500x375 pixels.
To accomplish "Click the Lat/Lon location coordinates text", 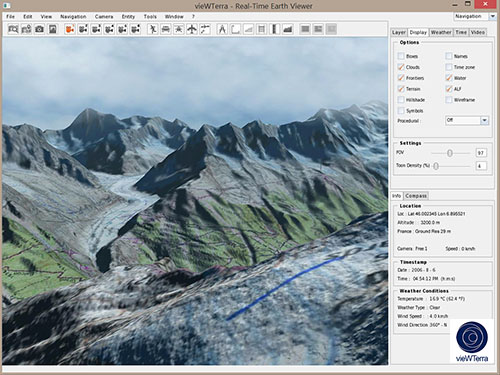I will [x=431, y=214].
